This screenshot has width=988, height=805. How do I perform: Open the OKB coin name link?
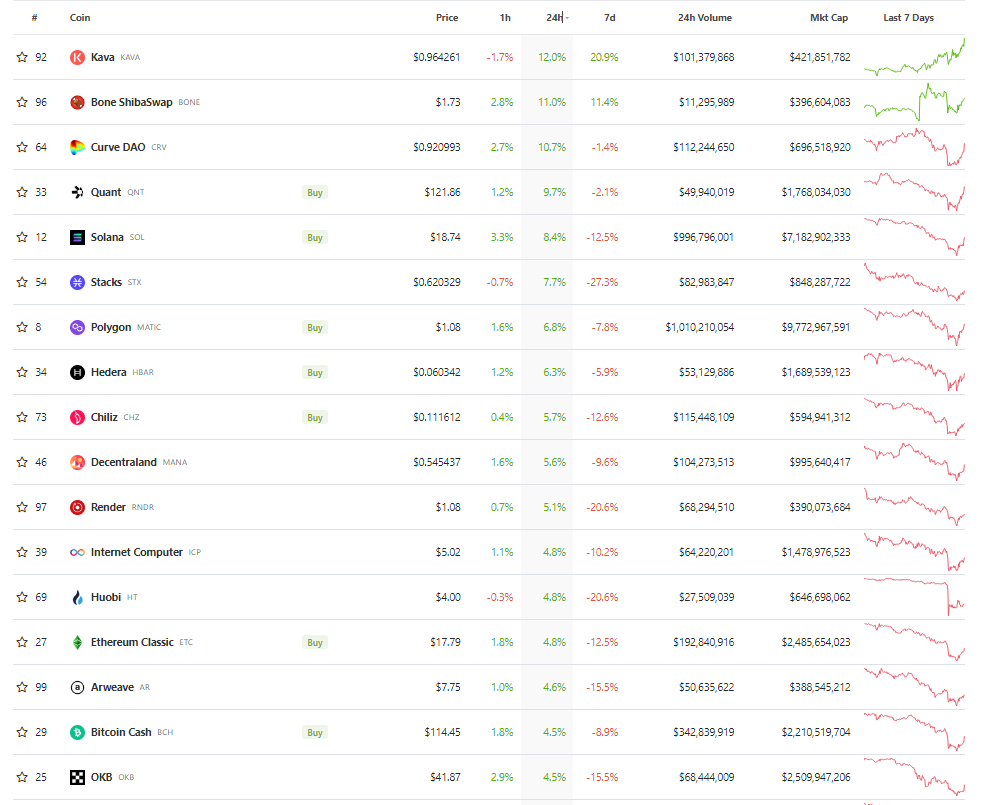pos(101,777)
